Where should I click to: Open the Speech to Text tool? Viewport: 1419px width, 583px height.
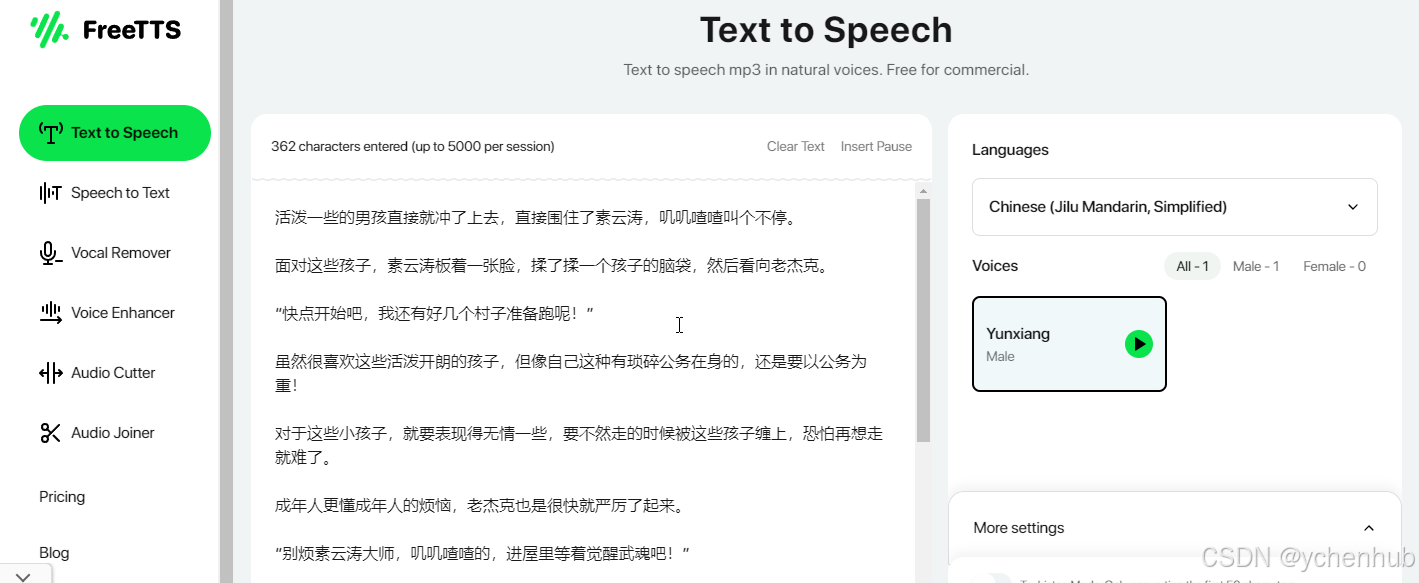(105, 193)
